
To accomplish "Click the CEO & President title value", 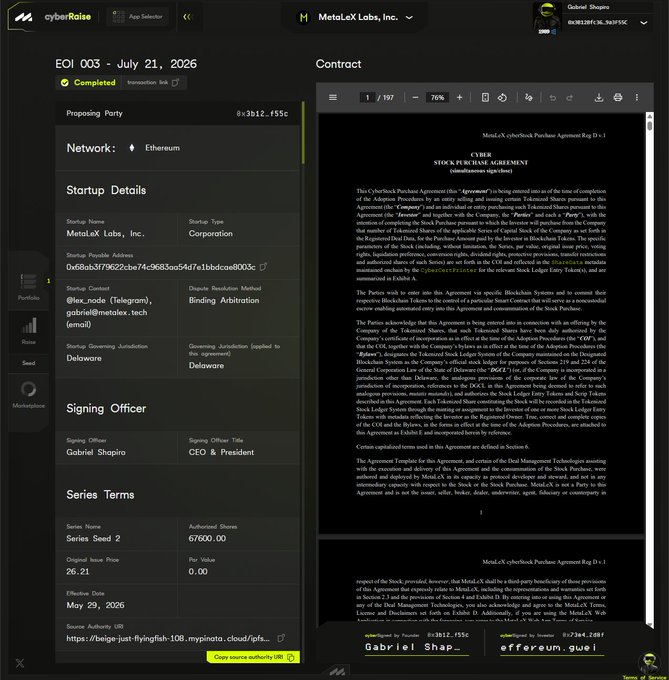I will click(221, 452).
